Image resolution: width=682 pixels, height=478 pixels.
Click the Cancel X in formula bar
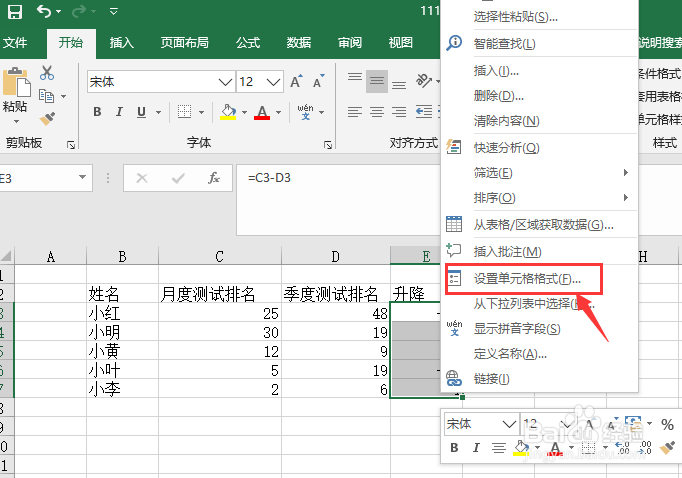pyautogui.click(x=142, y=178)
